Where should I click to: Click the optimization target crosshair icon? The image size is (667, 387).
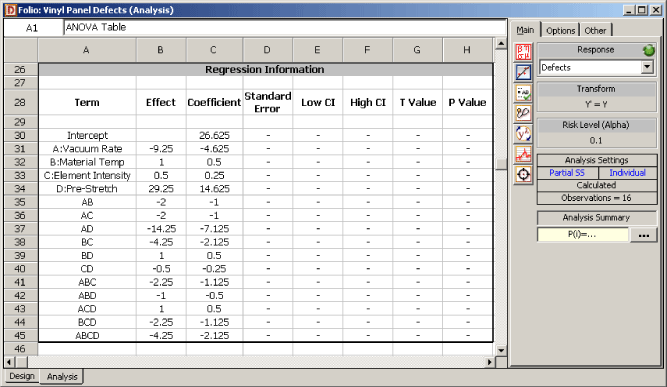pos(523,174)
